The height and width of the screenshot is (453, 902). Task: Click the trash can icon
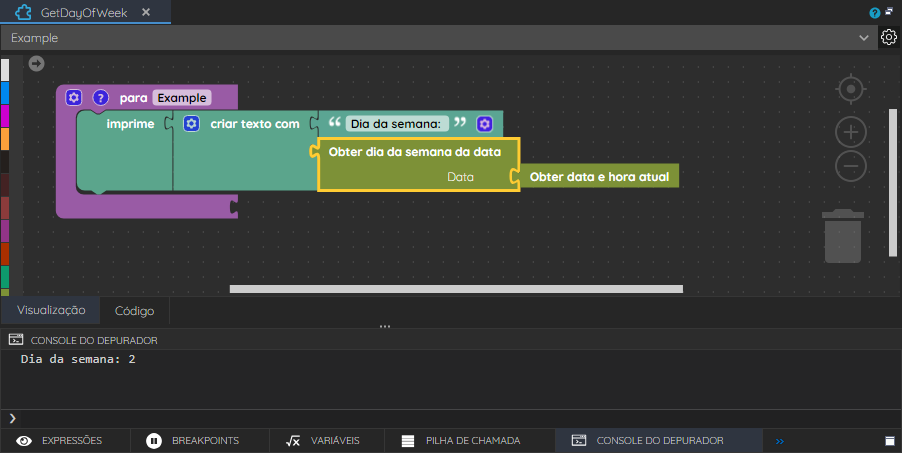tap(843, 236)
